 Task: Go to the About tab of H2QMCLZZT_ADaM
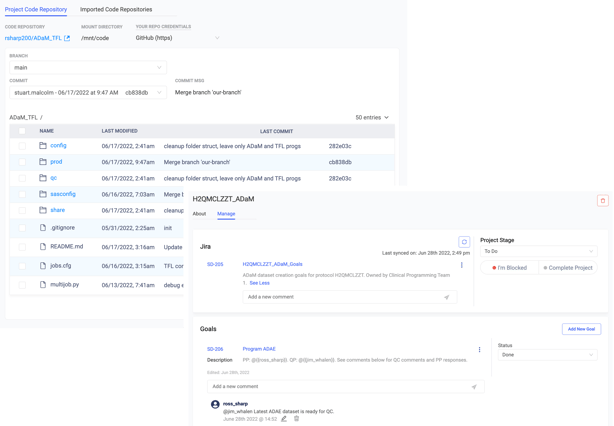[199, 214]
